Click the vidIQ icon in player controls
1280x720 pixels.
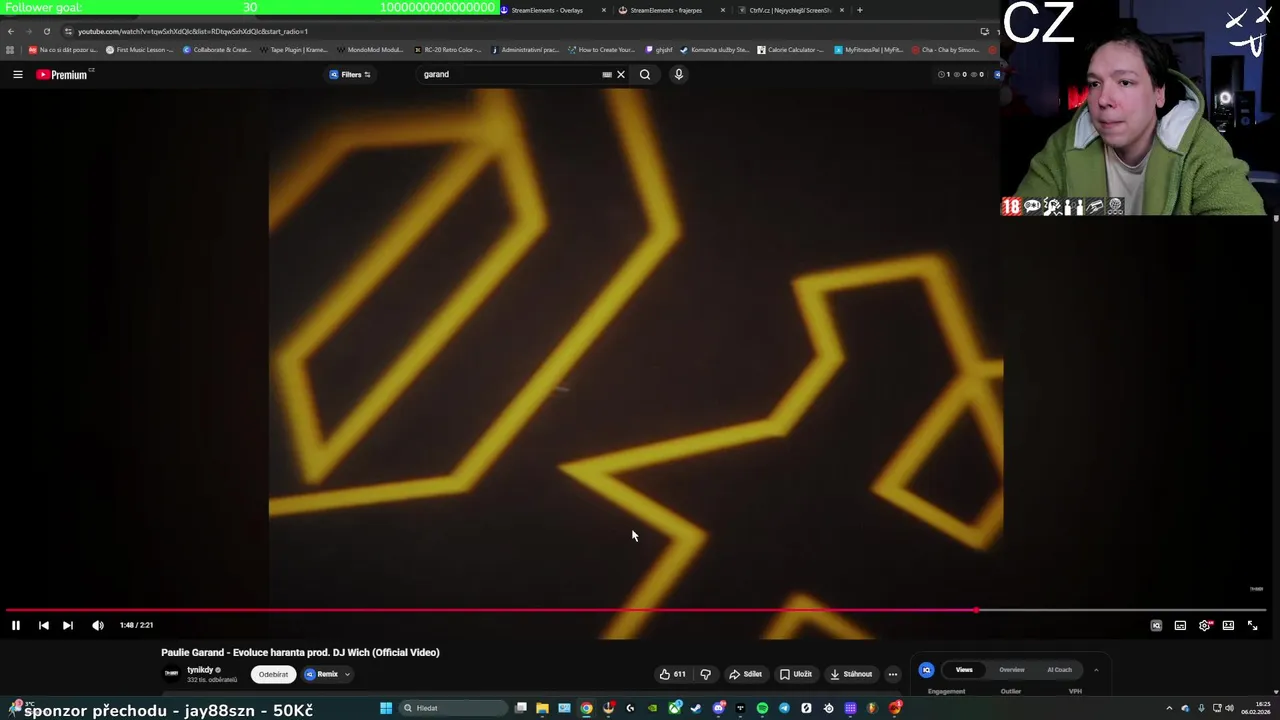(1156, 625)
